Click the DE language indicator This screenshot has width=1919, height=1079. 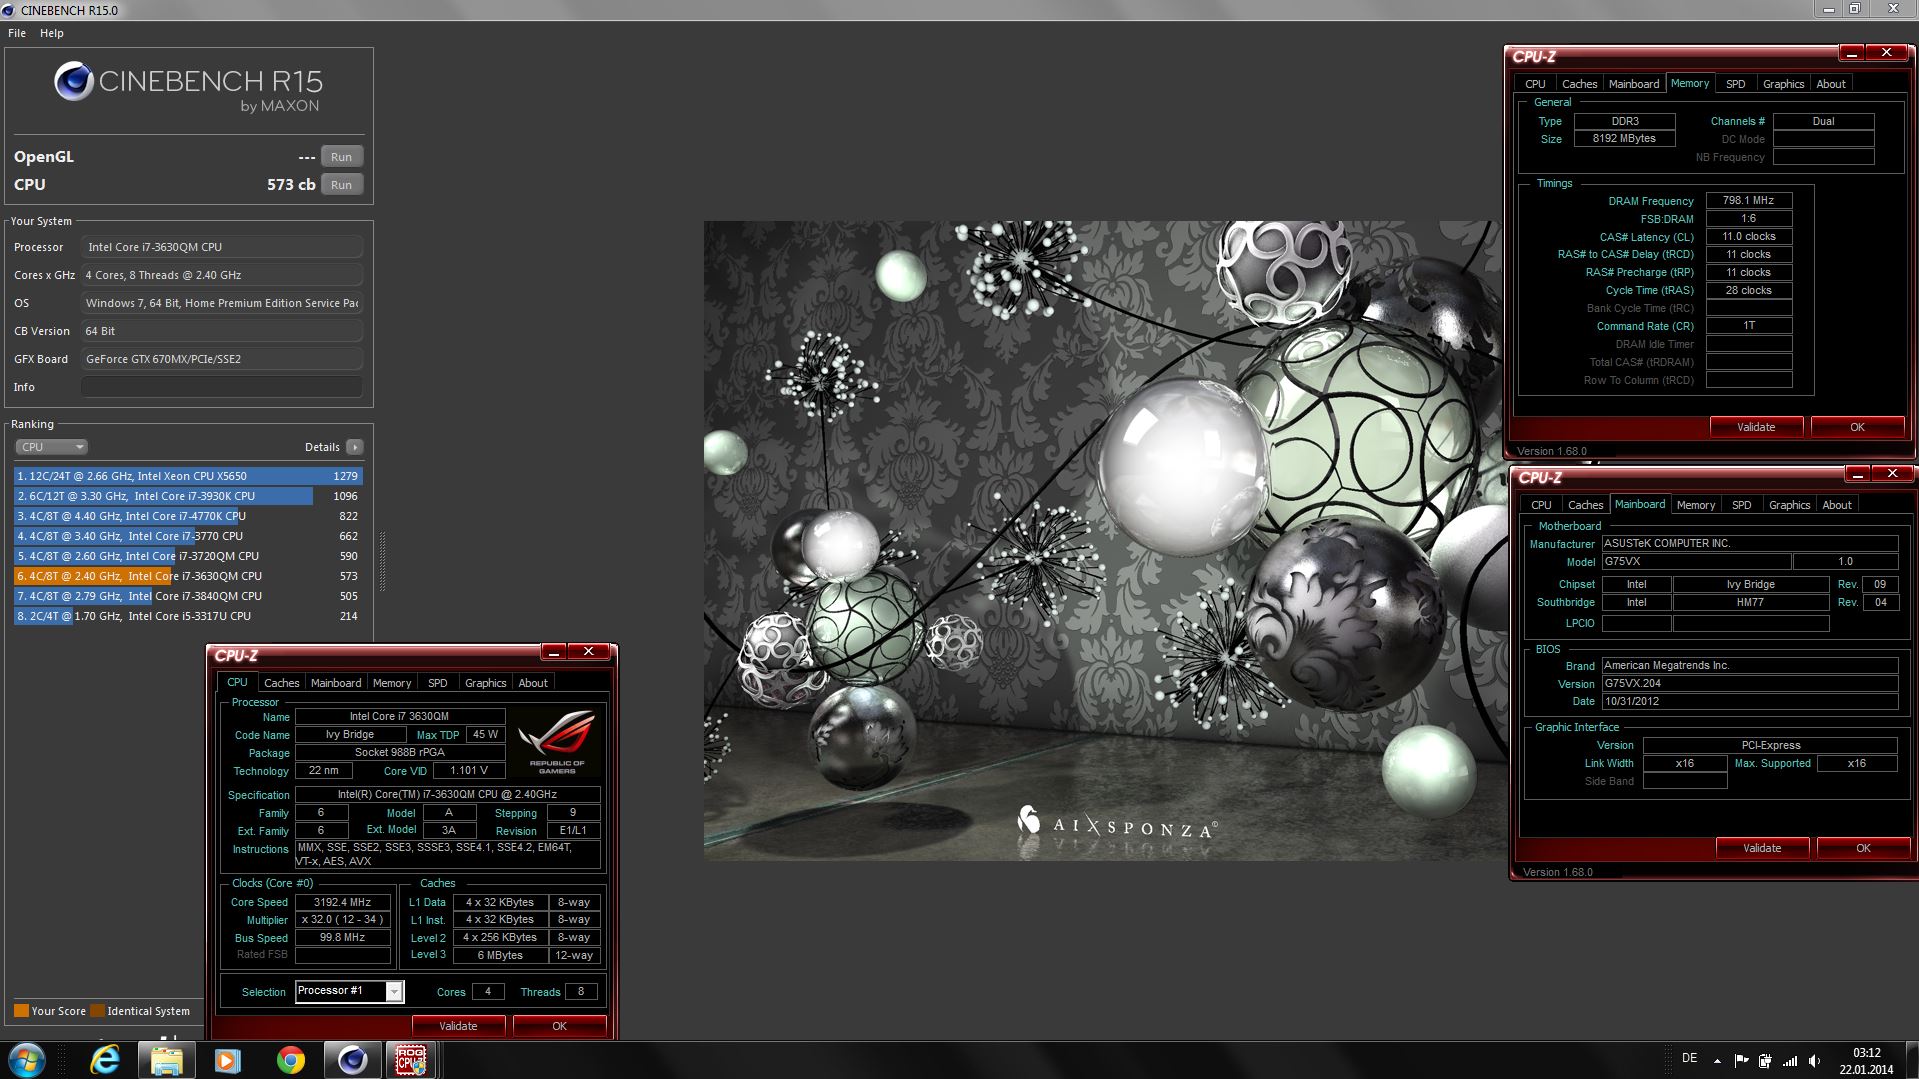click(x=1689, y=1058)
